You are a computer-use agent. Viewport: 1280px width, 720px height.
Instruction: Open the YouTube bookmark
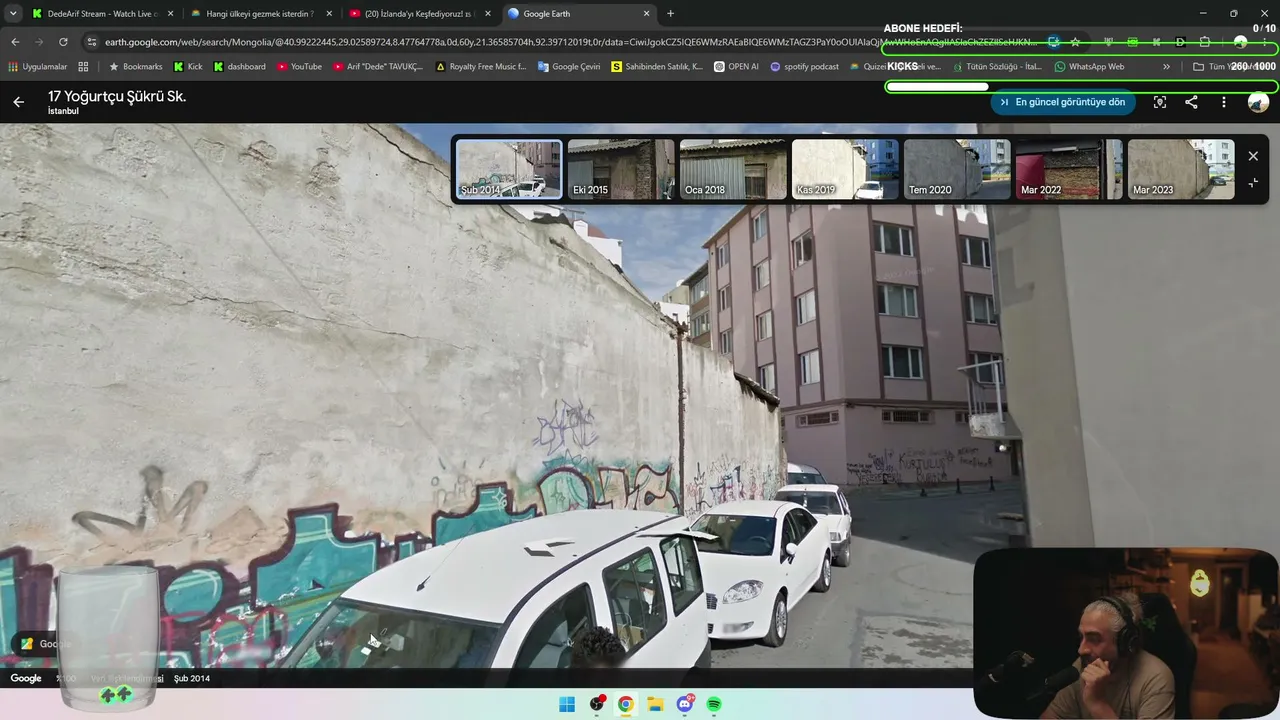point(299,67)
